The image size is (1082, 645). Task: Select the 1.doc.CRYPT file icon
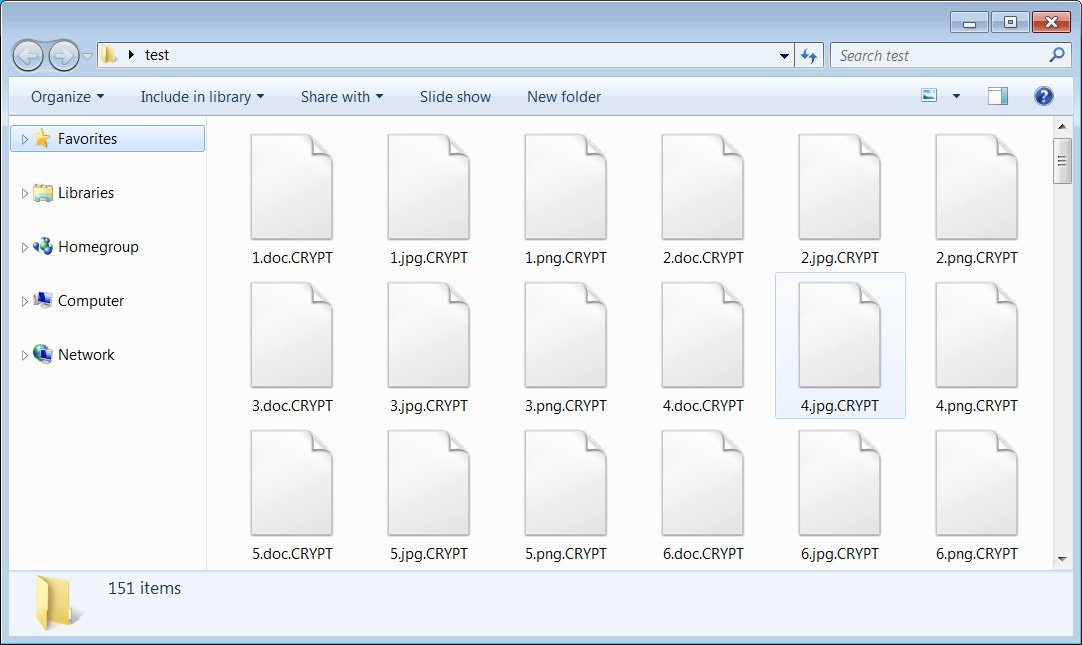[292, 187]
